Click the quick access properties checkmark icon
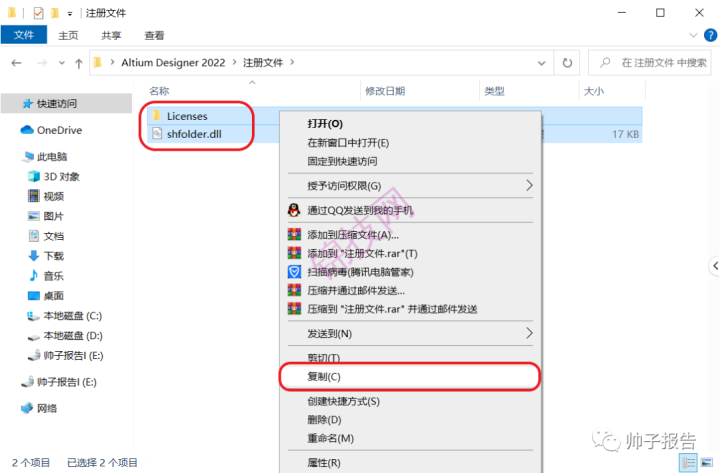This screenshot has height=473, width=720. (39, 13)
